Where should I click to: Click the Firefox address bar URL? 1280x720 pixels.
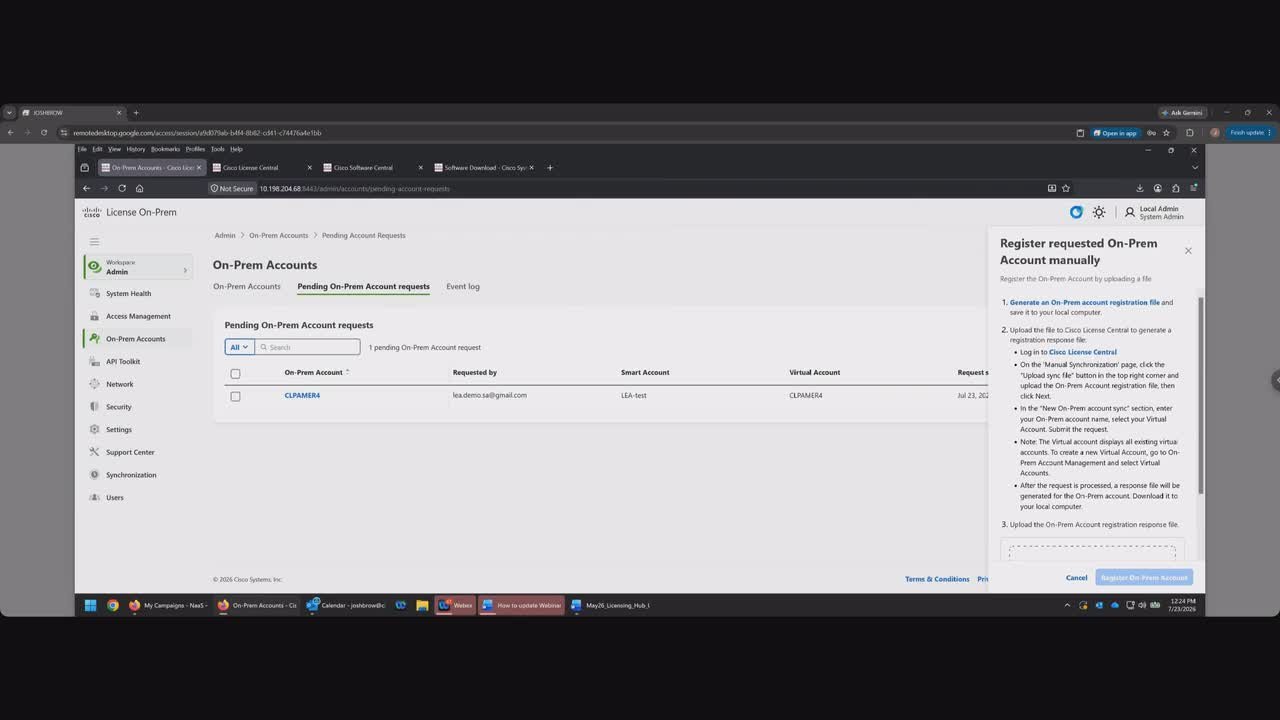[355, 188]
